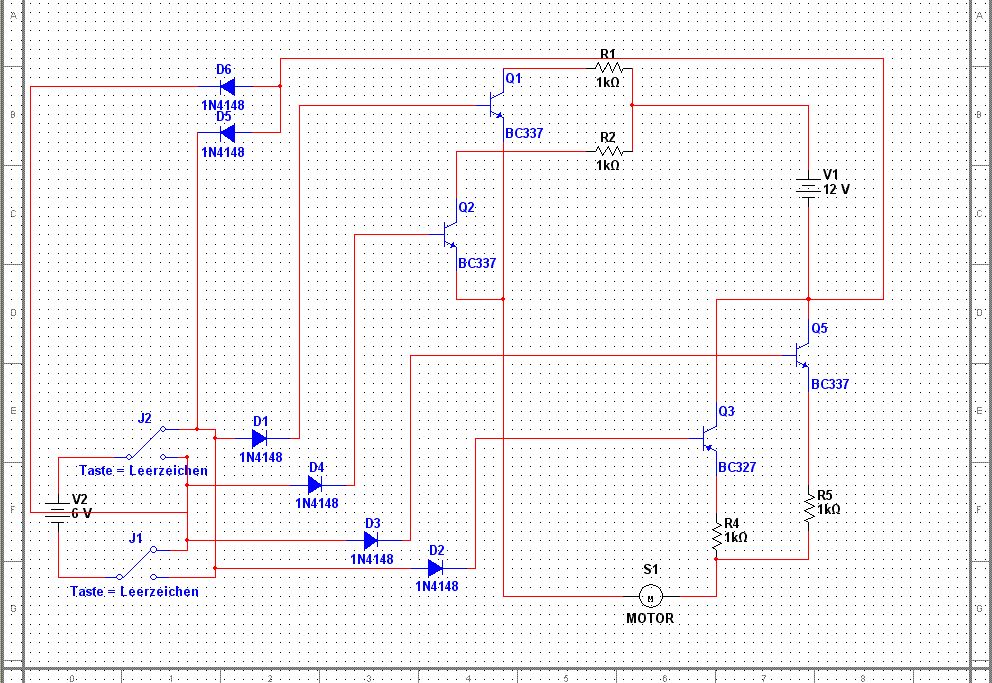Screen dimensions: 992x683
Task: Select the Q3 BC327 transistor symbol
Action: (x=710, y=438)
